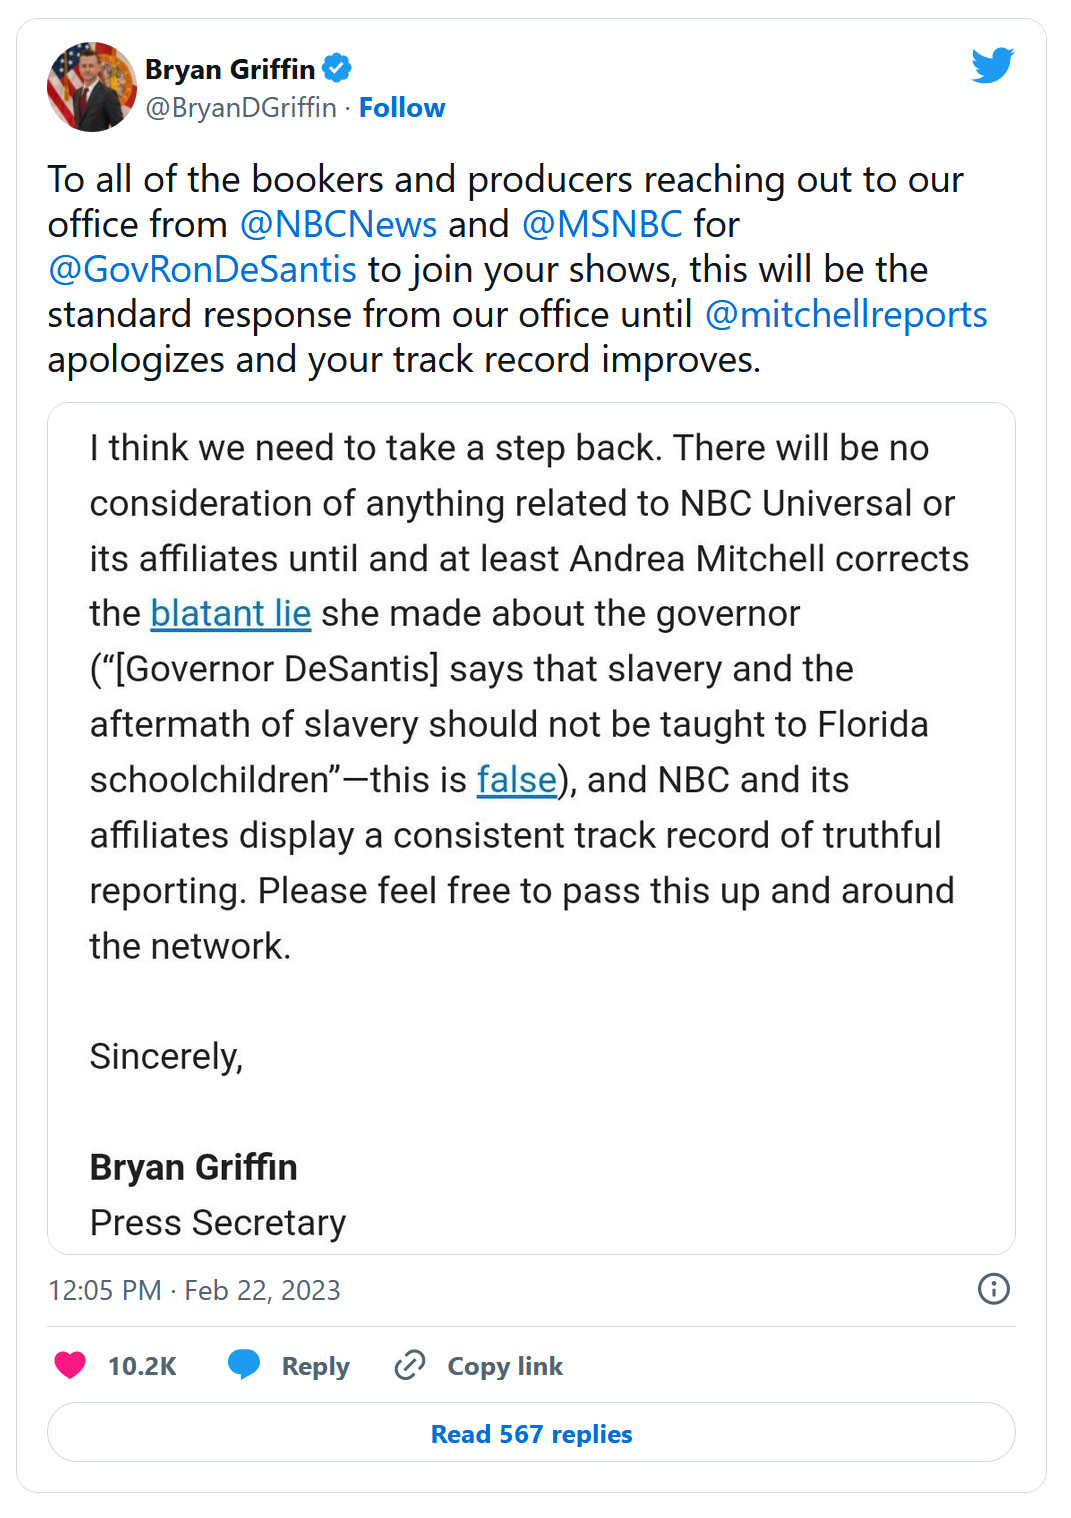
Task: Follow Bryan Griffin
Action: coord(402,108)
